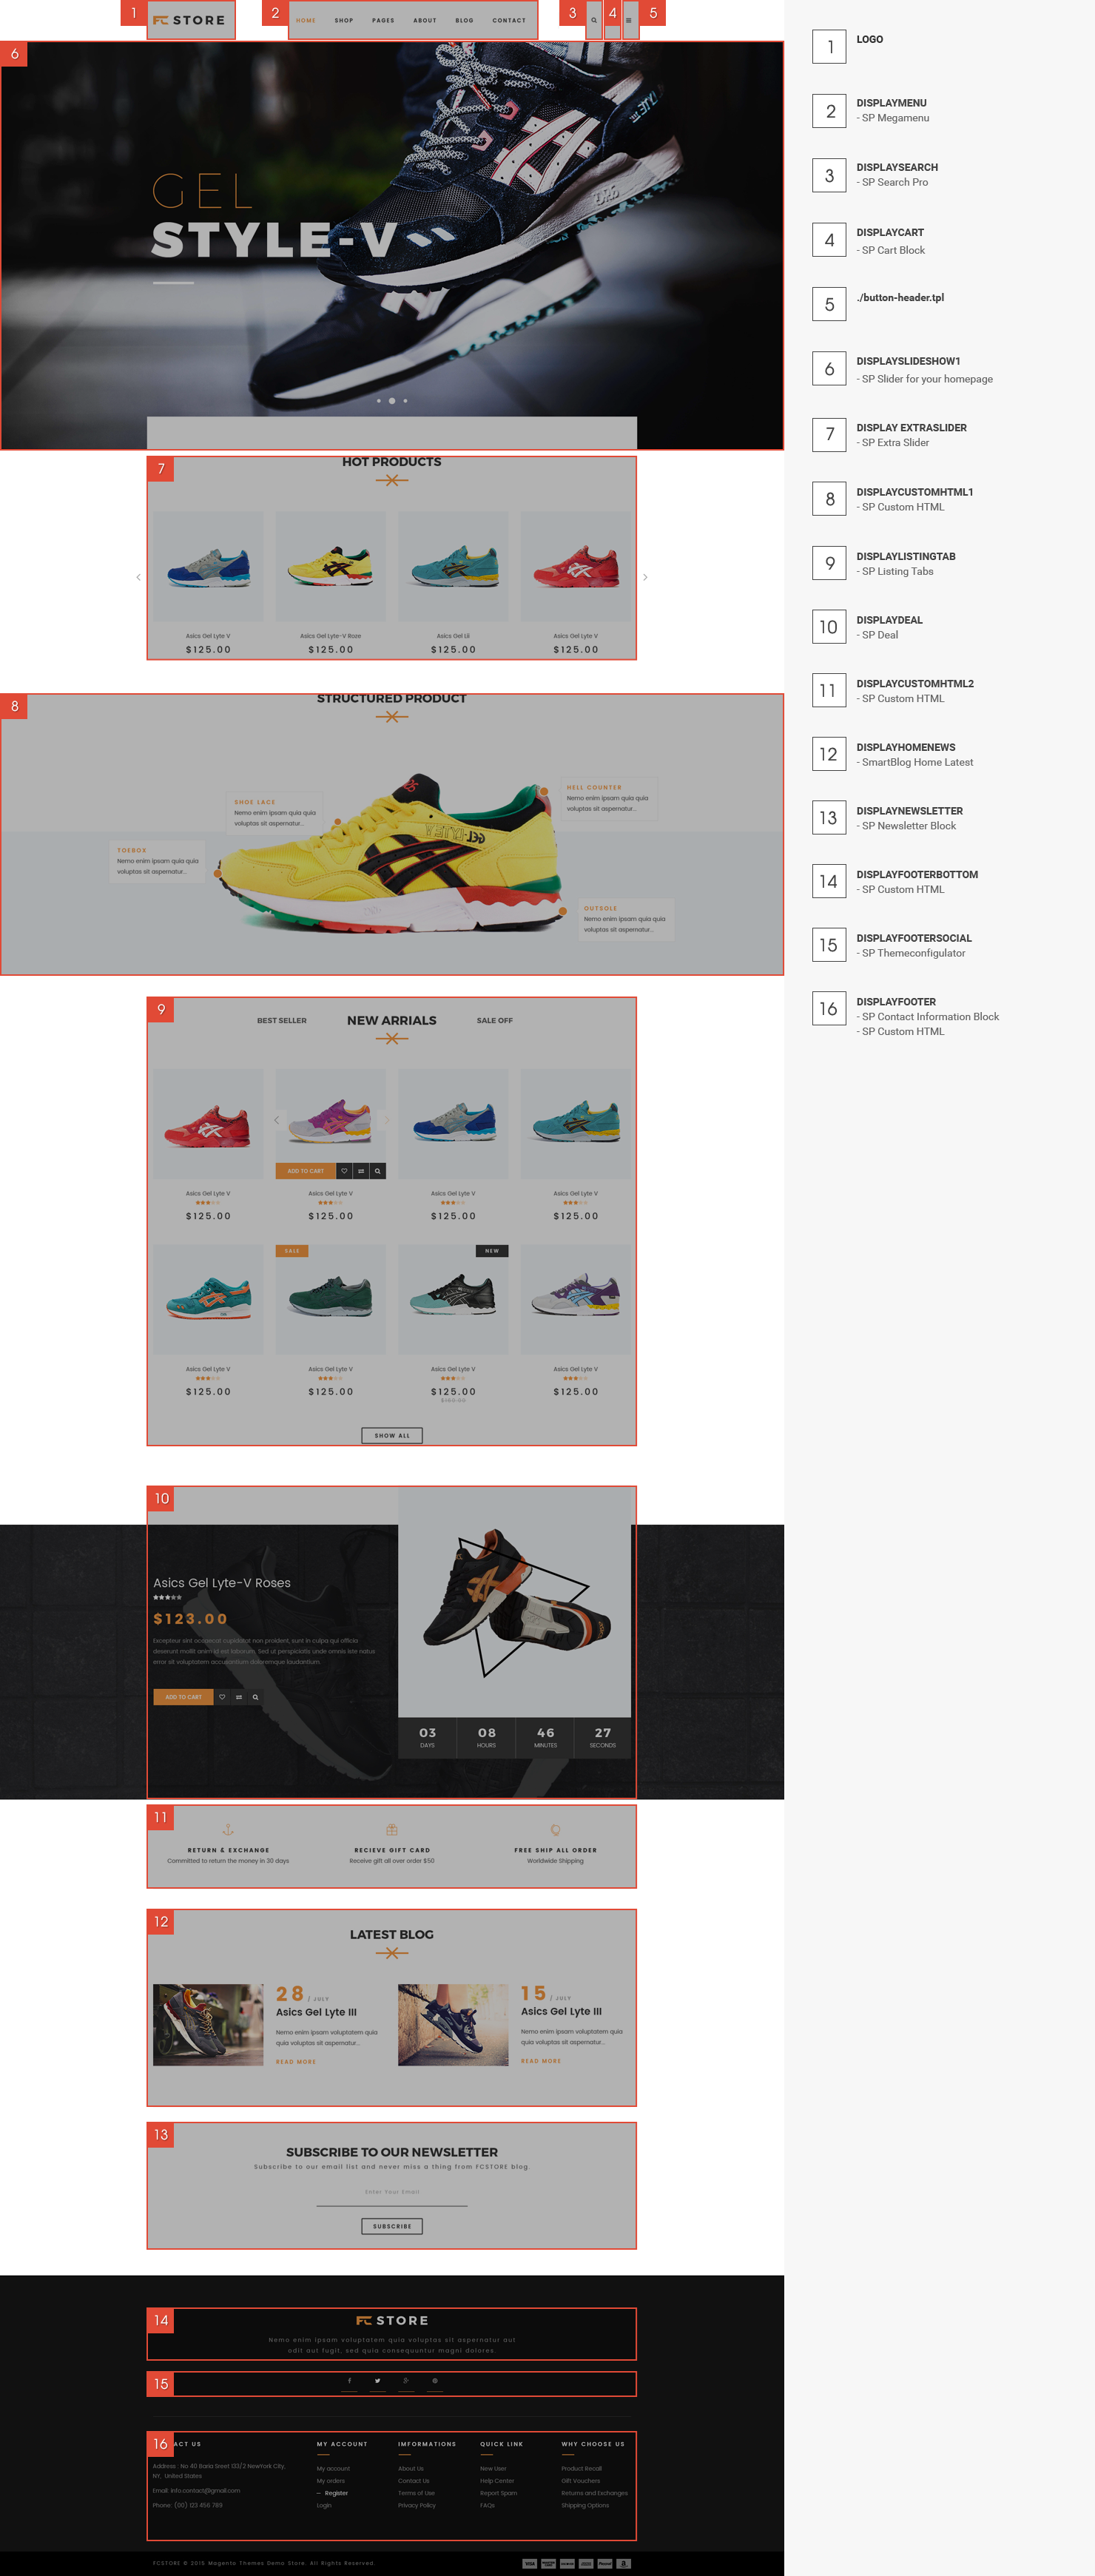This screenshot has height=2576, width=1095.
Task: Switch to the Best Seller tab
Action: pyautogui.click(x=282, y=1021)
